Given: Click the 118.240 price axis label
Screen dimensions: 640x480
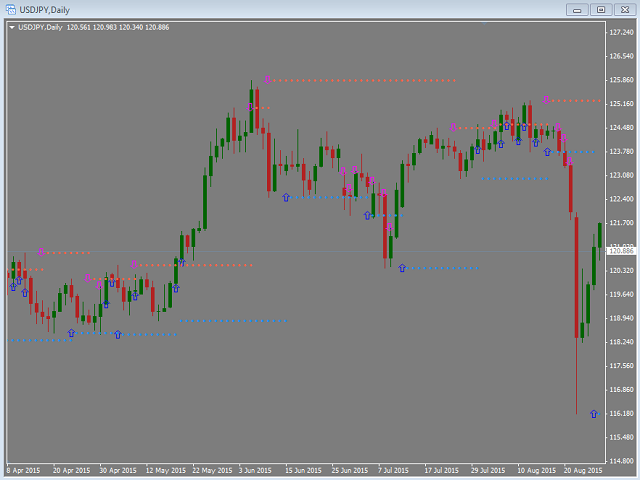Looking at the screenshot, I should [621, 342].
